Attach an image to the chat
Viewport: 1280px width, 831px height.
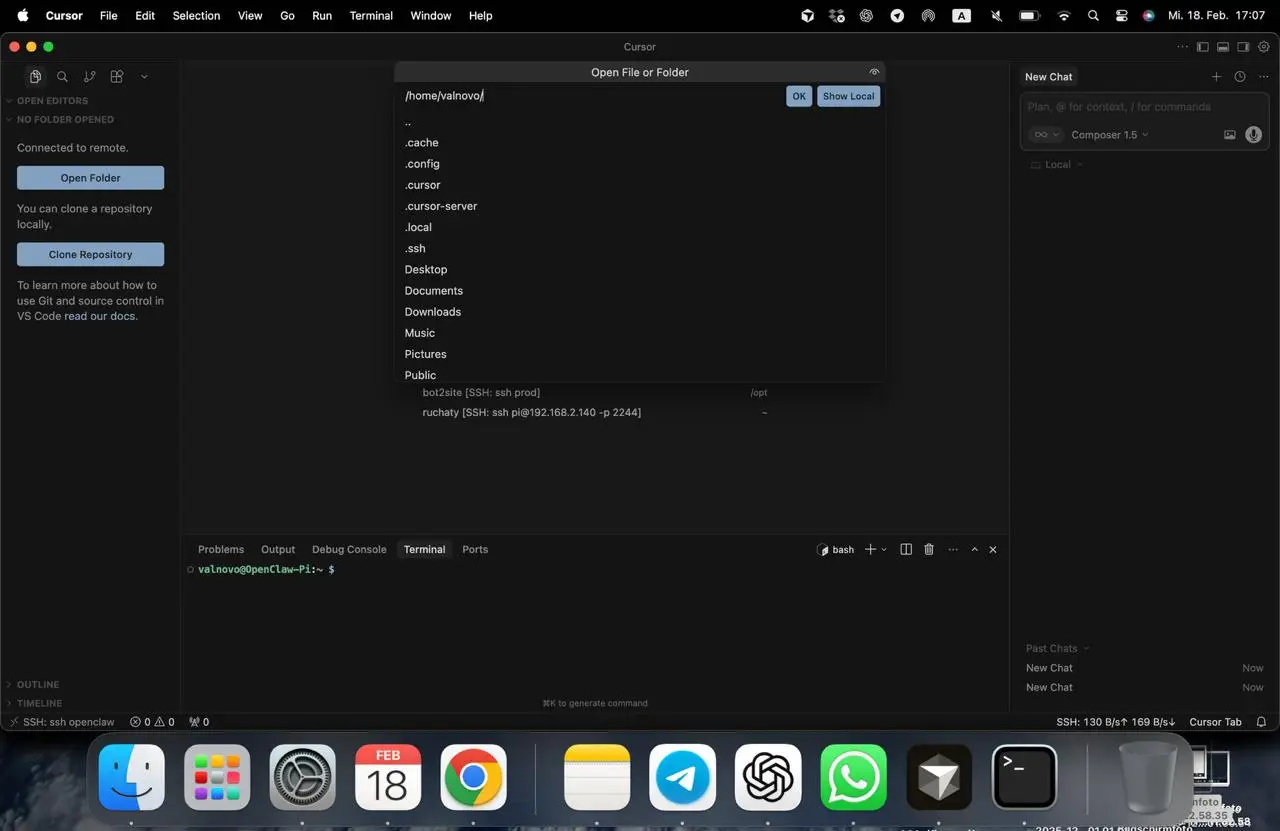coord(1230,135)
